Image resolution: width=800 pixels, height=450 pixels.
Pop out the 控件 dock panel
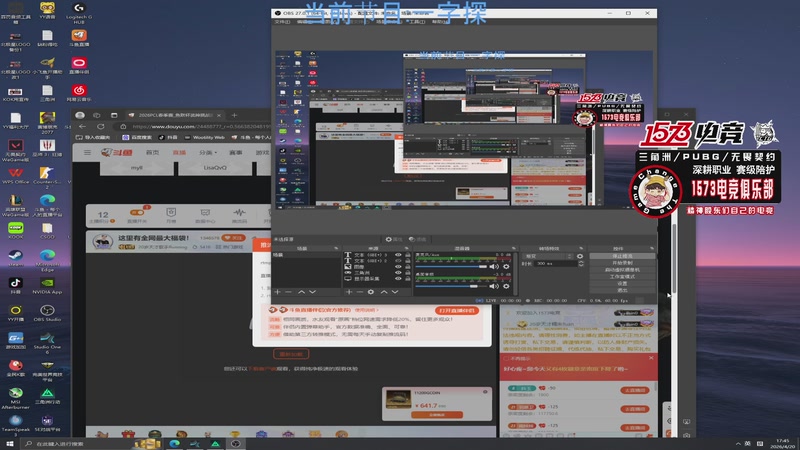tap(652, 248)
